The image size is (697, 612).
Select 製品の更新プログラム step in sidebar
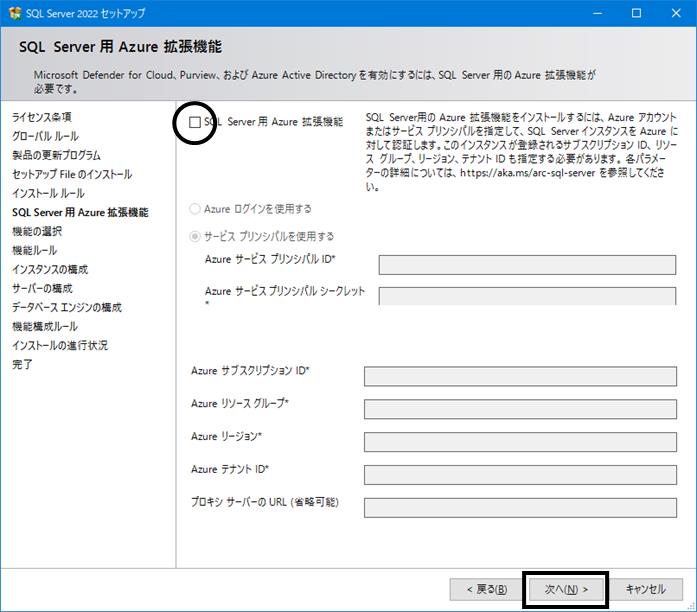tap(56, 155)
